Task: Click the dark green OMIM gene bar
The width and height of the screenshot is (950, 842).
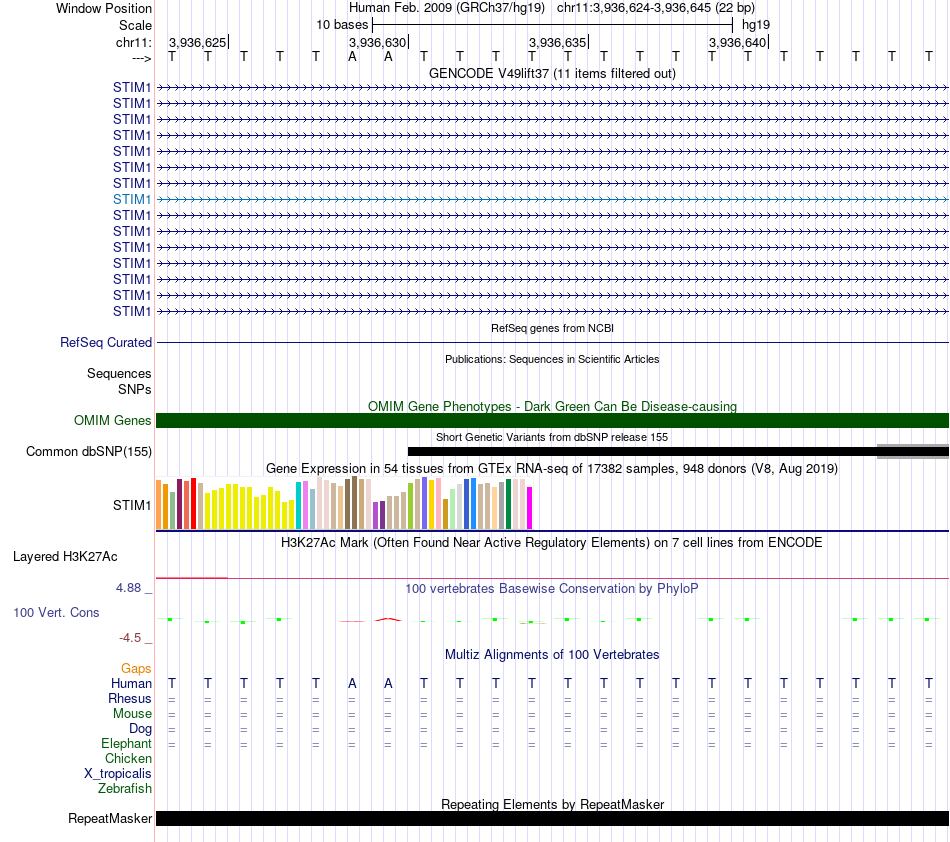Action: pos(552,420)
